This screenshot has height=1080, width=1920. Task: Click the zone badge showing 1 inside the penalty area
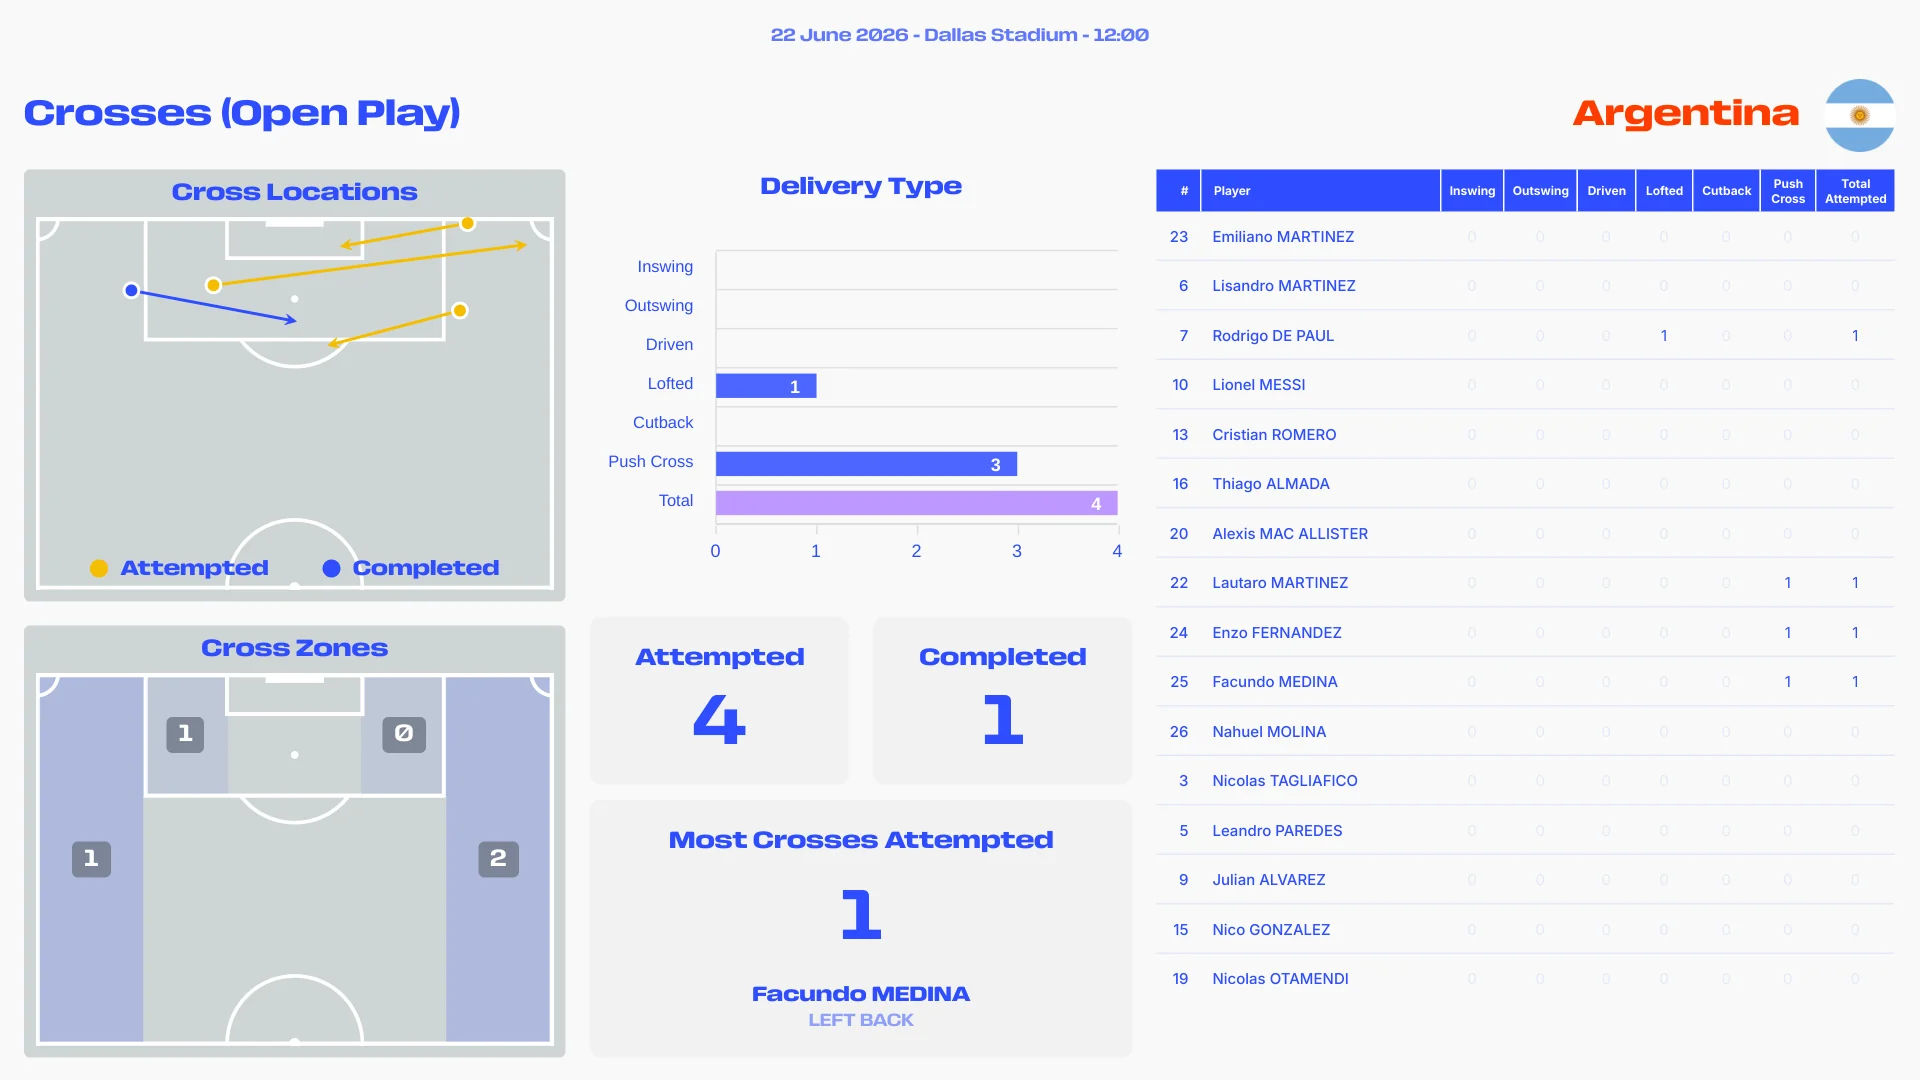pos(185,734)
